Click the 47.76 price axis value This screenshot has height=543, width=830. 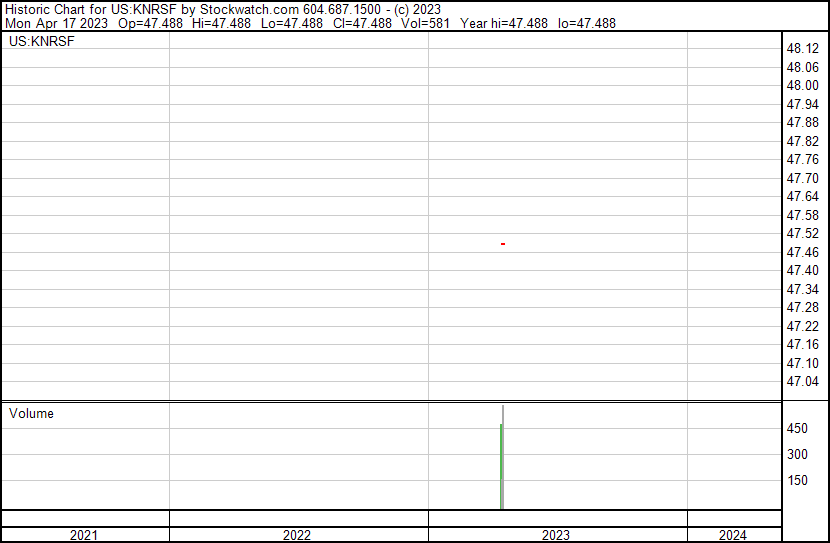tap(802, 159)
